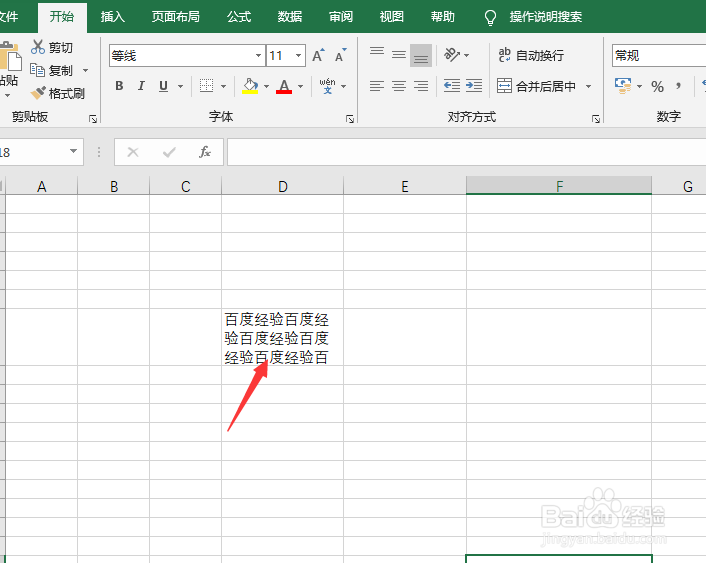Open font group dialog launcher

[350, 119]
